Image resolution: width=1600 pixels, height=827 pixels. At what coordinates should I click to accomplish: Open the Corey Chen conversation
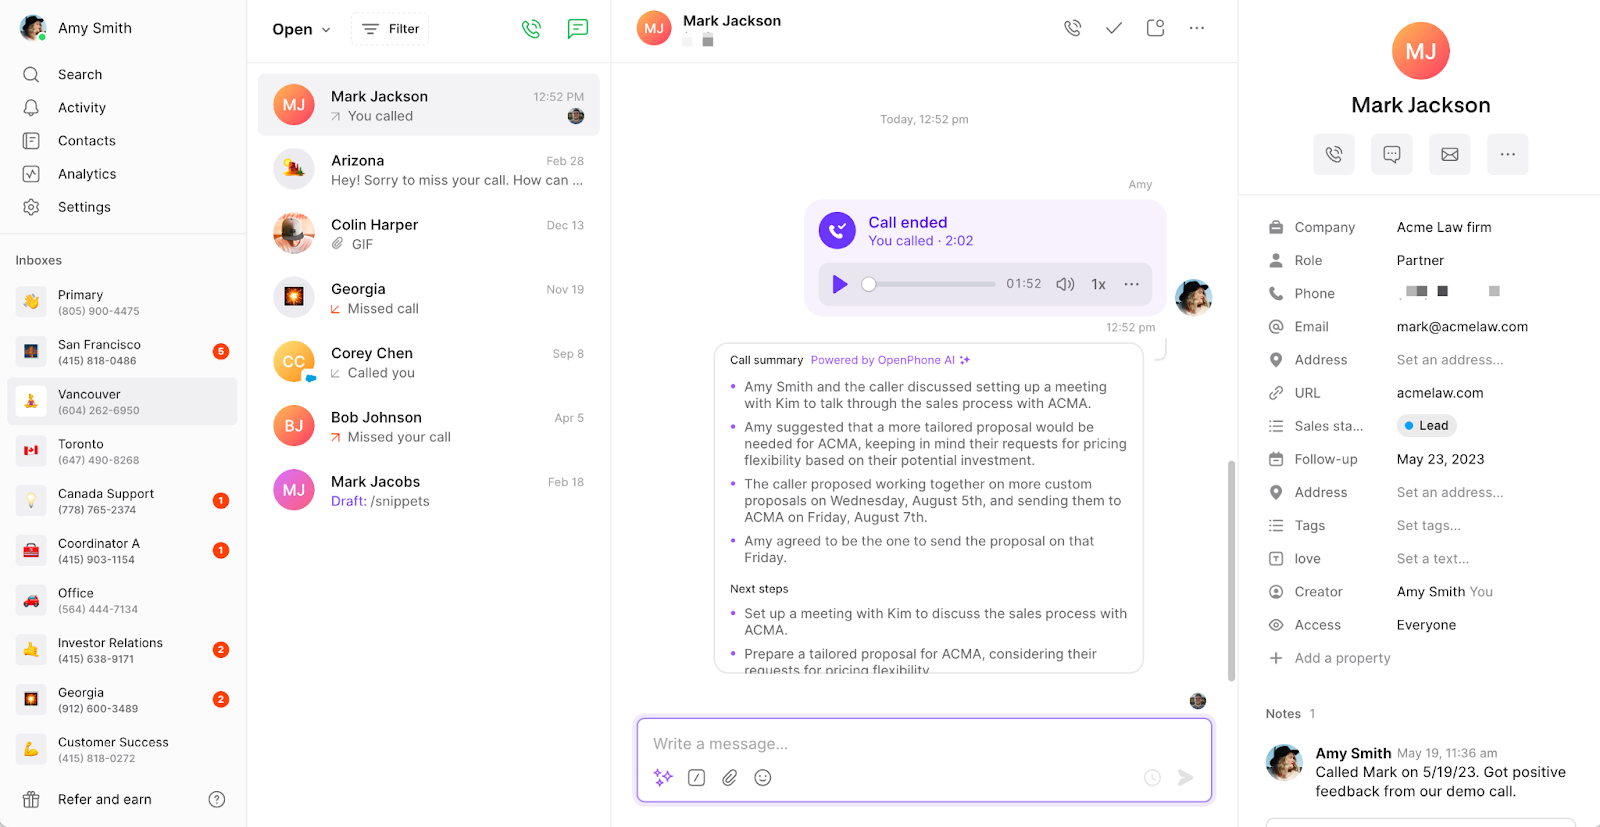click(x=429, y=362)
